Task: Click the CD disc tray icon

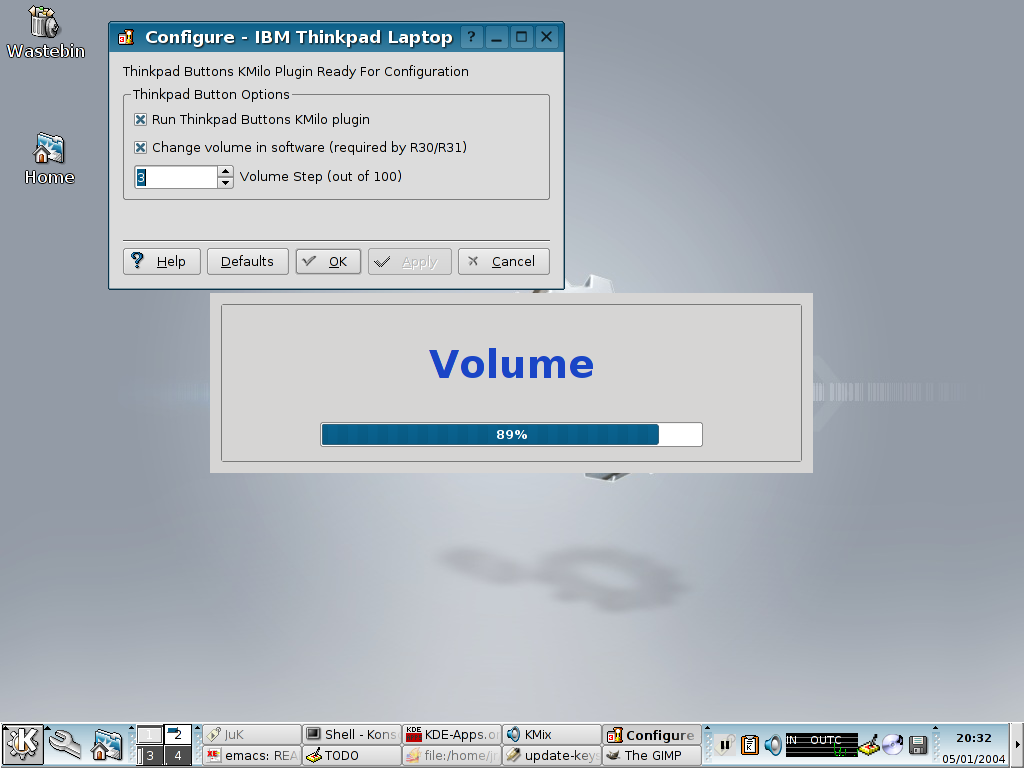Action: click(x=893, y=744)
